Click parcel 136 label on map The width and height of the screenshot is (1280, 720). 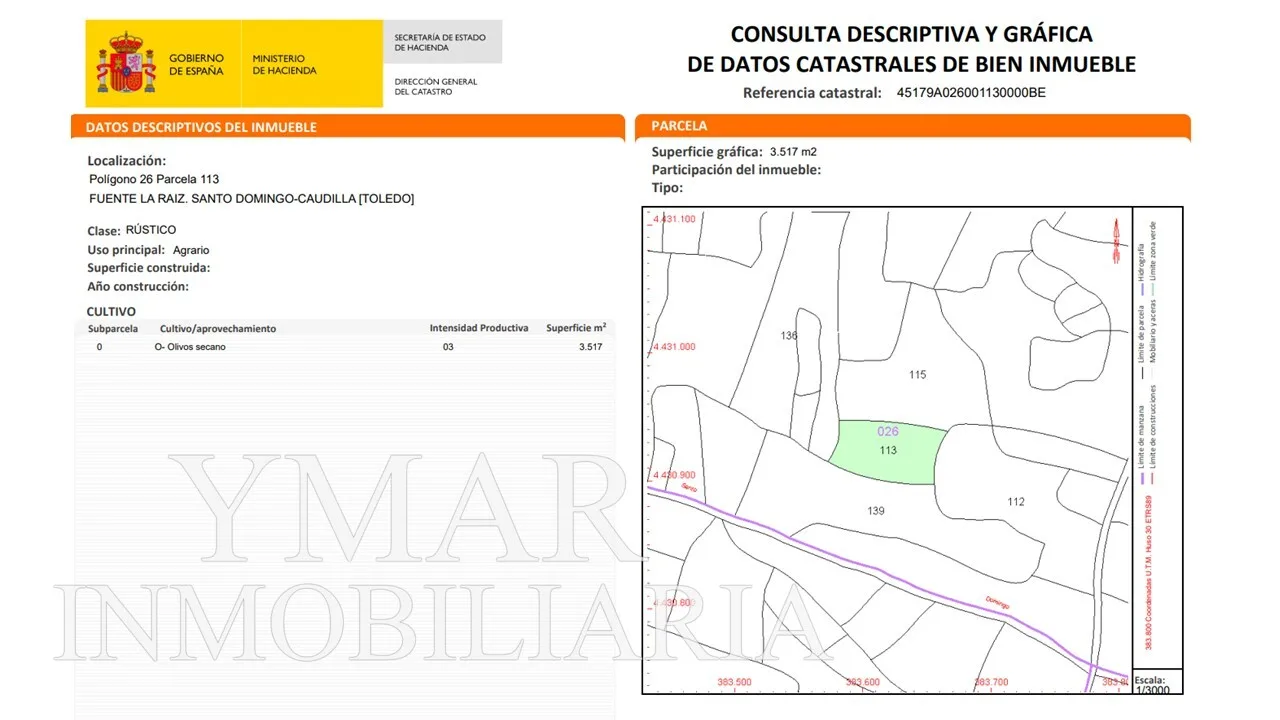click(x=789, y=336)
